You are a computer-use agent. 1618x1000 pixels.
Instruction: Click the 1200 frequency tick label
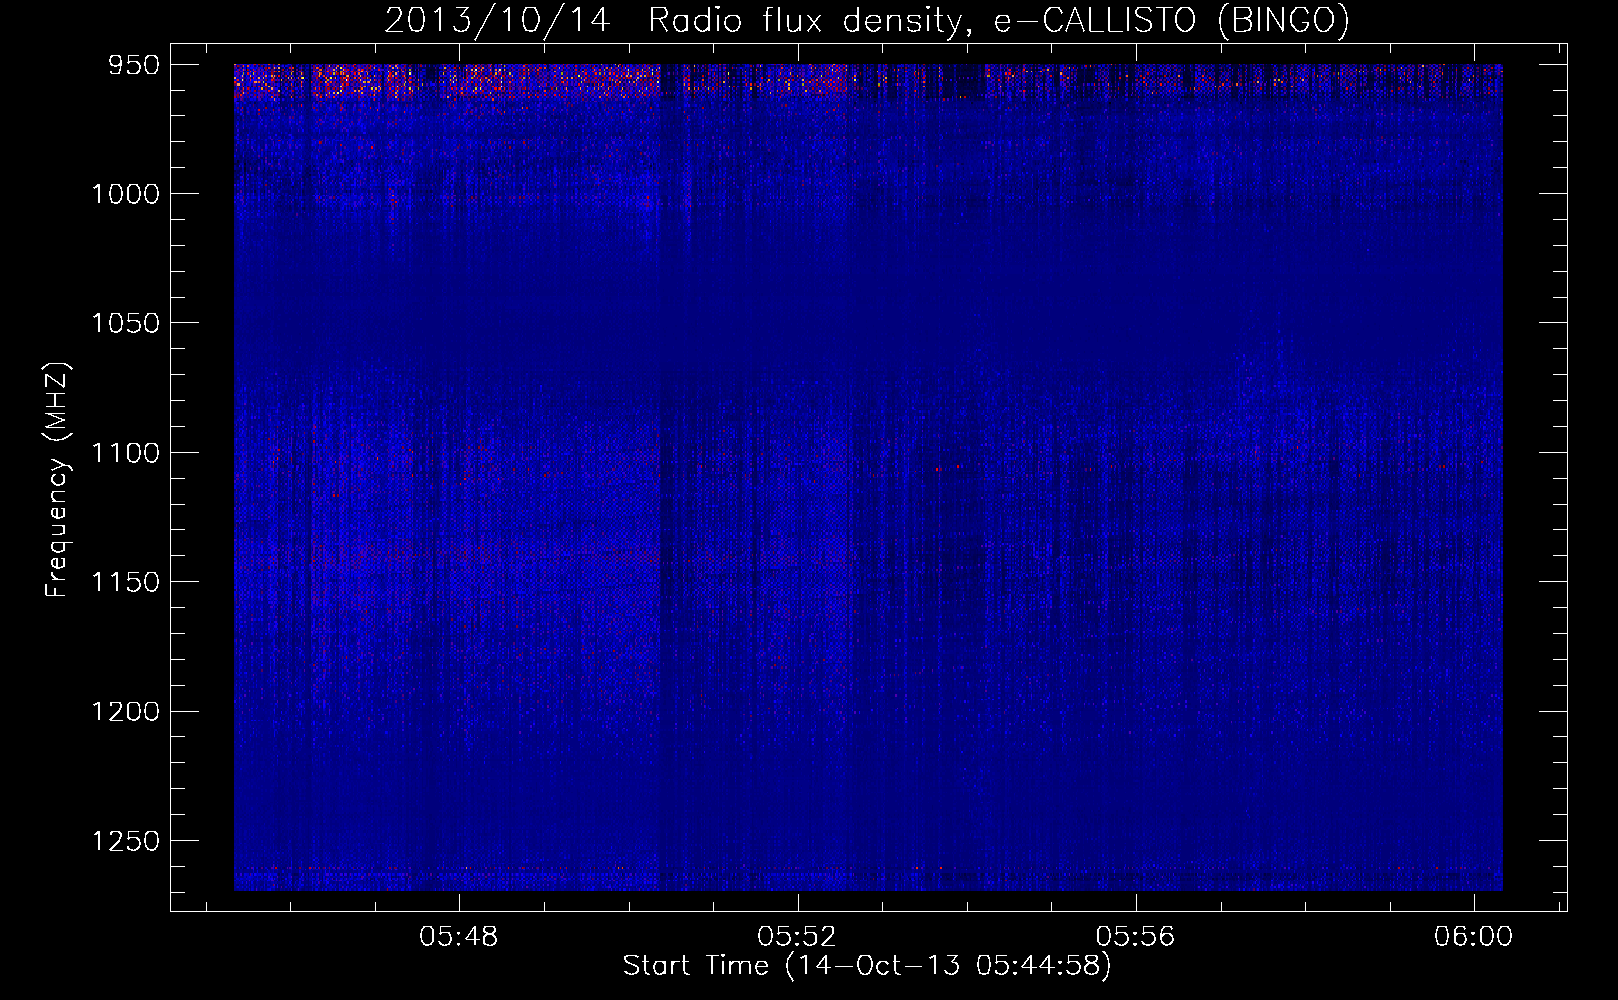[x=125, y=712]
